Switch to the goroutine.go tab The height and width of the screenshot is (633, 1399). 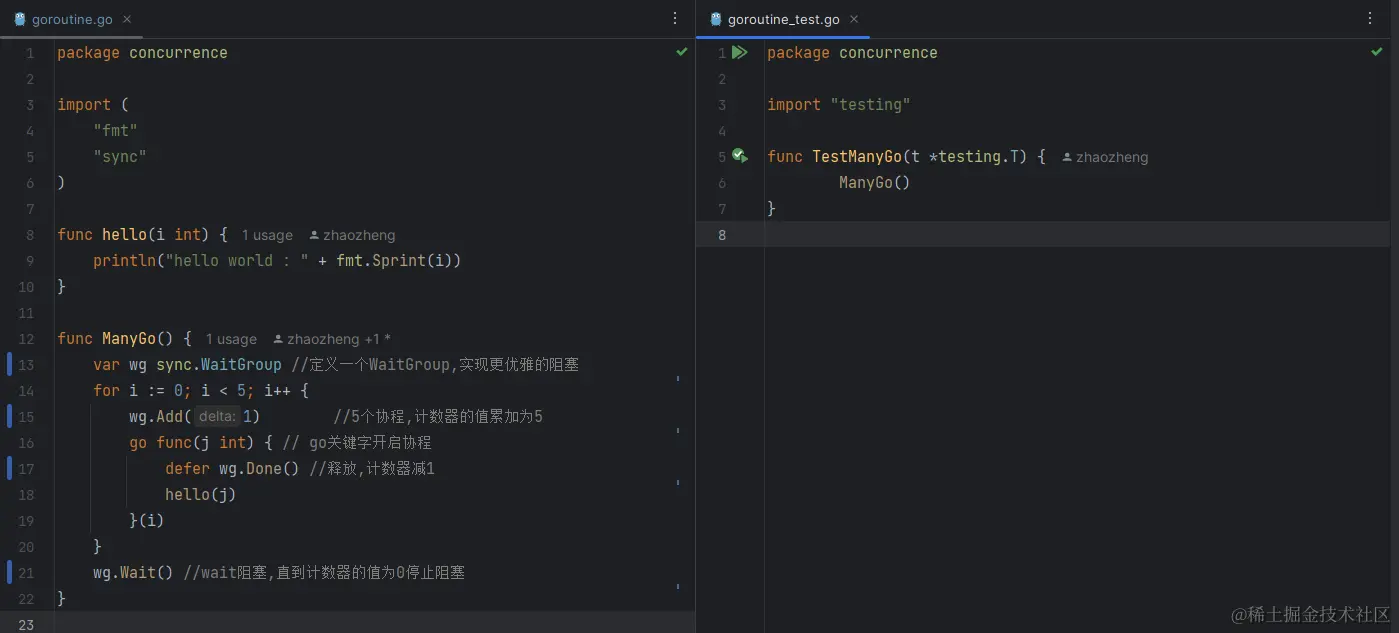click(x=71, y=19)
